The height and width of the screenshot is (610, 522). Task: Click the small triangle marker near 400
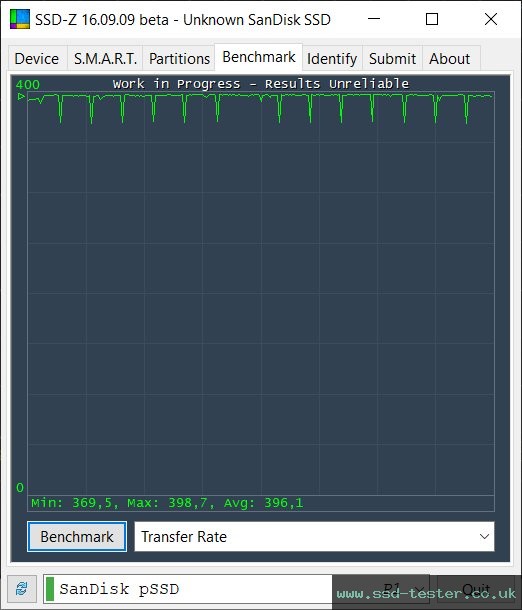tap(21, 96)
